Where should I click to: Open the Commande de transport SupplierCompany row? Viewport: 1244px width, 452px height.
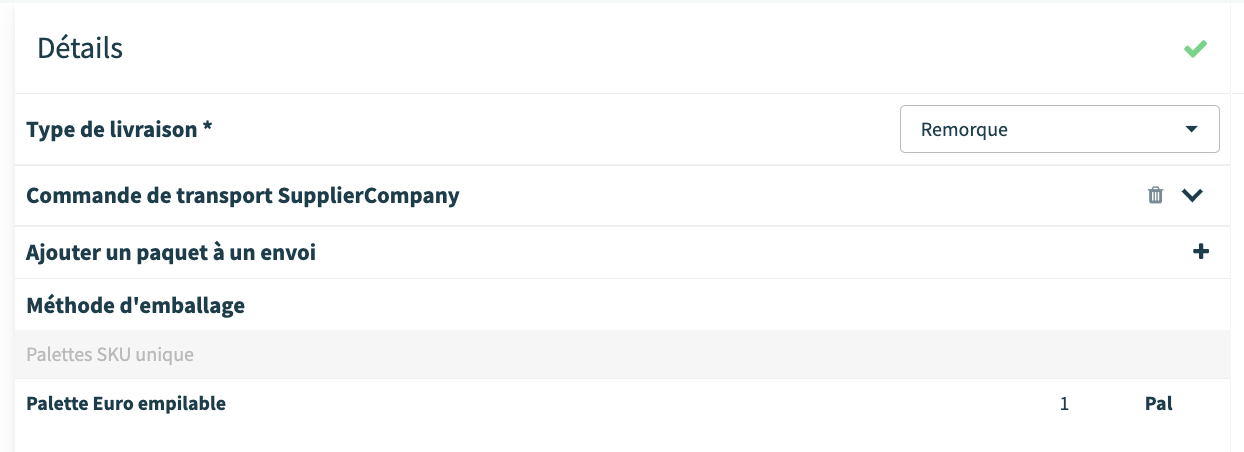622,196
